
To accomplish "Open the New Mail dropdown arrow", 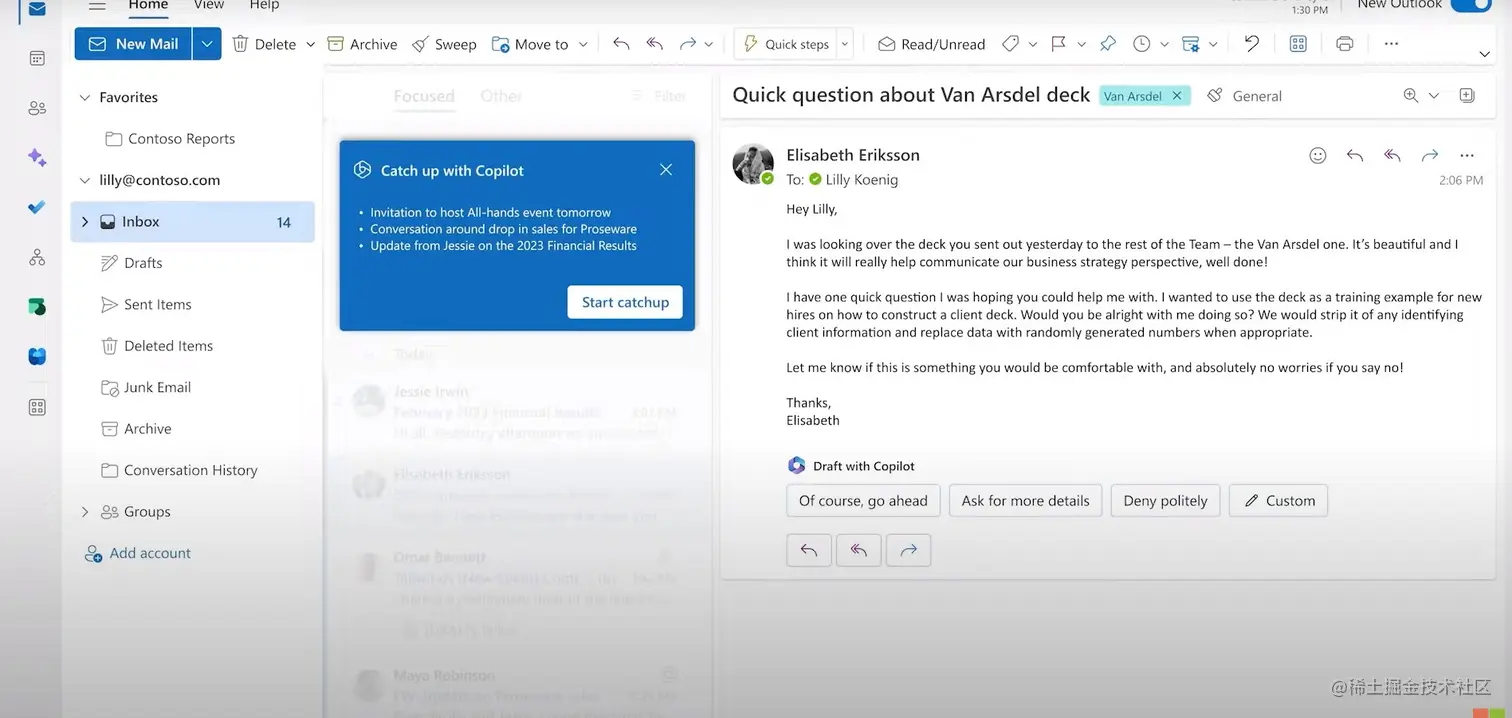I will [x=207, y=44].
